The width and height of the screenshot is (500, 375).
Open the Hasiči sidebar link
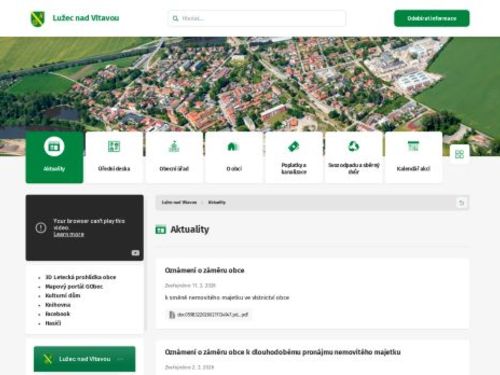pos(53,323)
